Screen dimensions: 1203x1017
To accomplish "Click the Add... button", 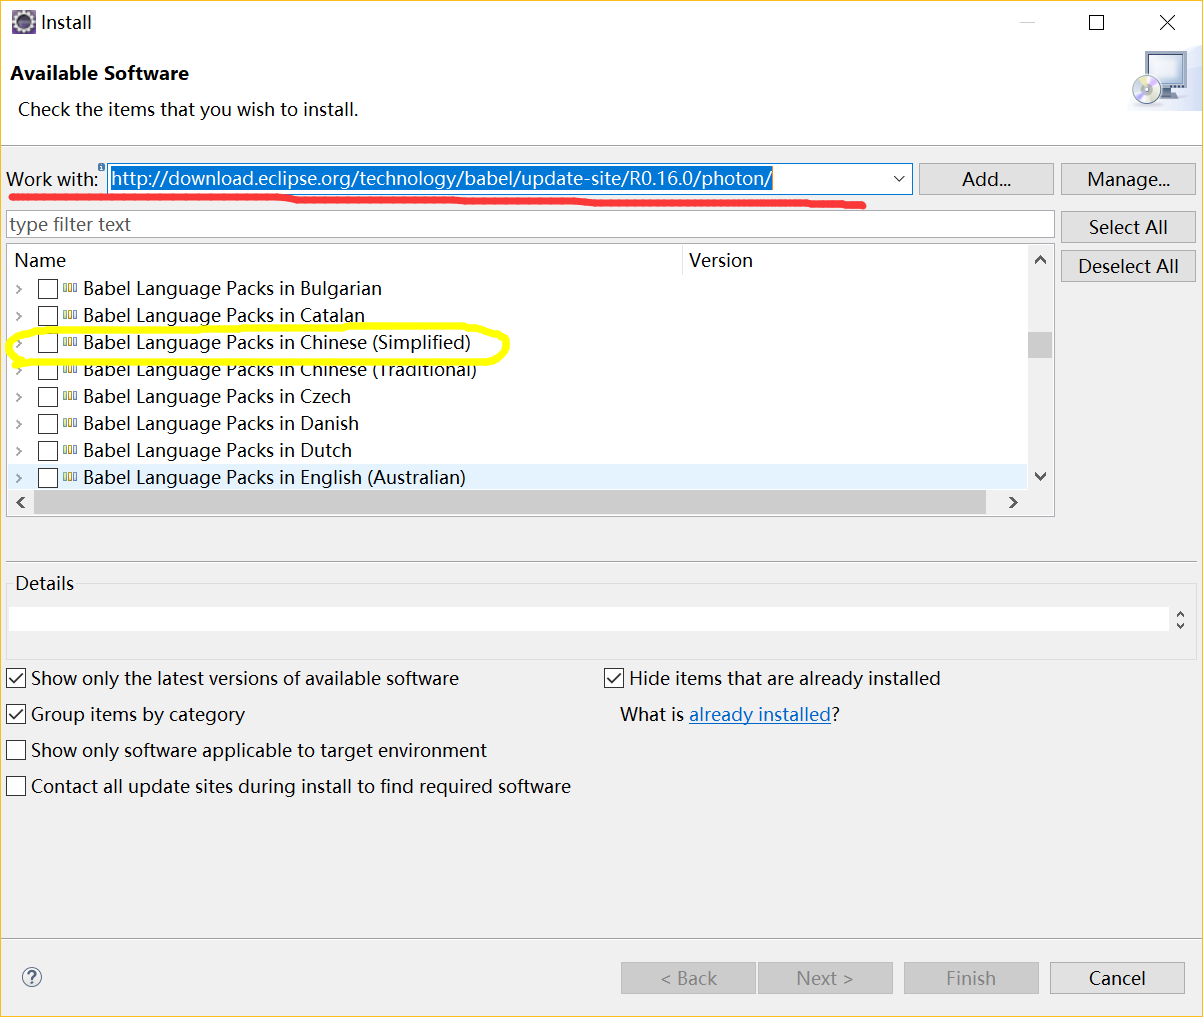I will pos(986,179).
